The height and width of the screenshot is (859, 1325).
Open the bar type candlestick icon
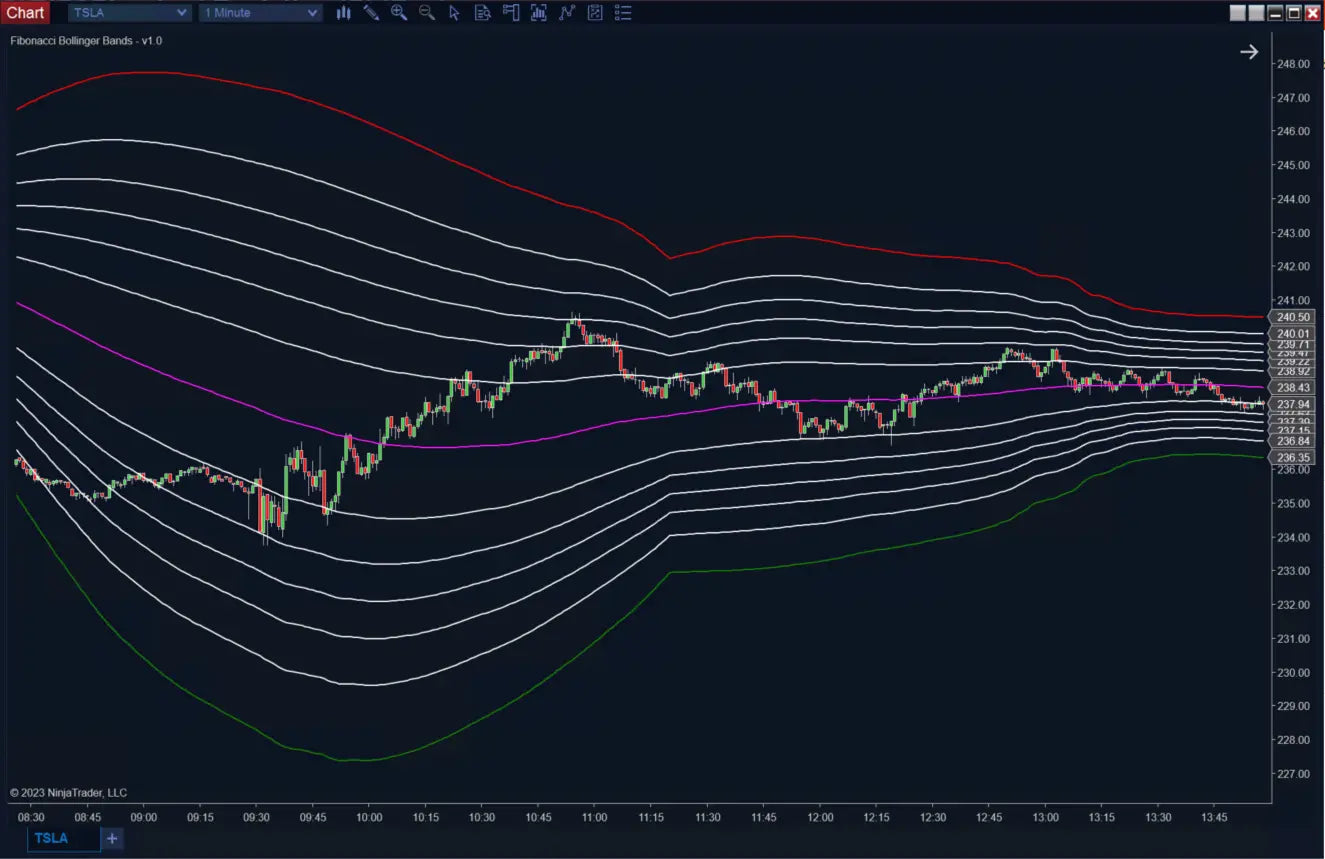coord(343,13)
